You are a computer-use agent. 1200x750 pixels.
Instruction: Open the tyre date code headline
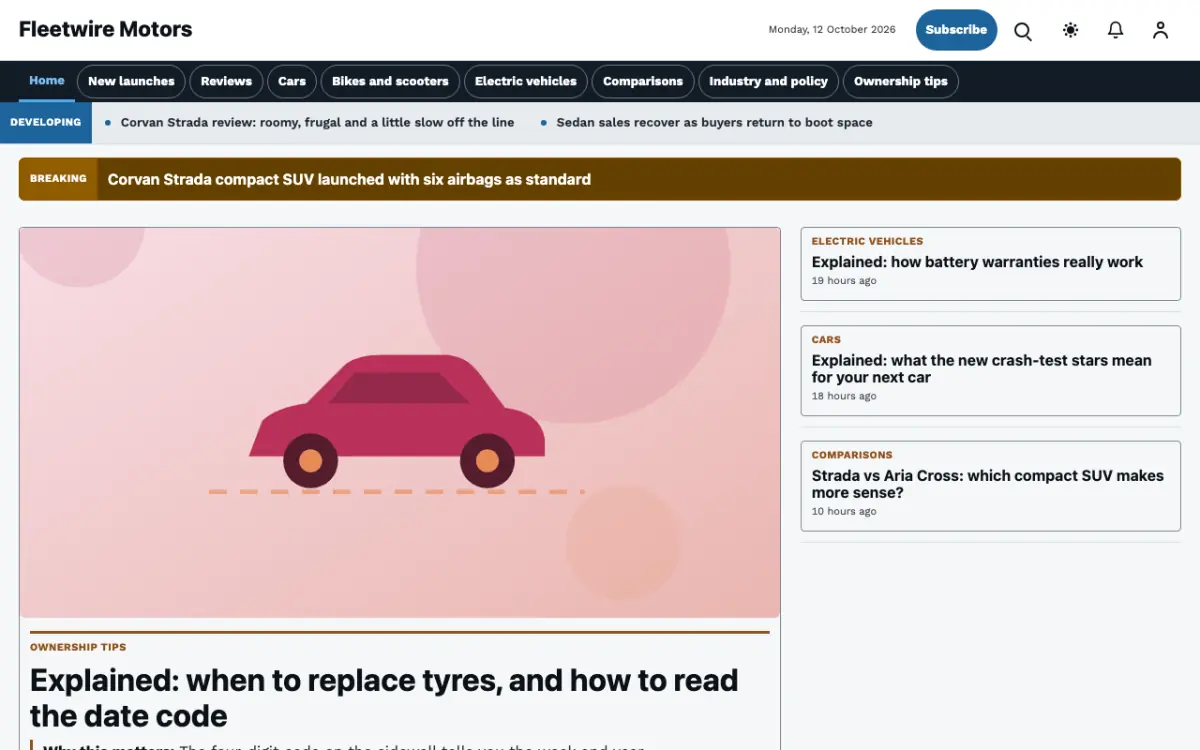point(384,698)
